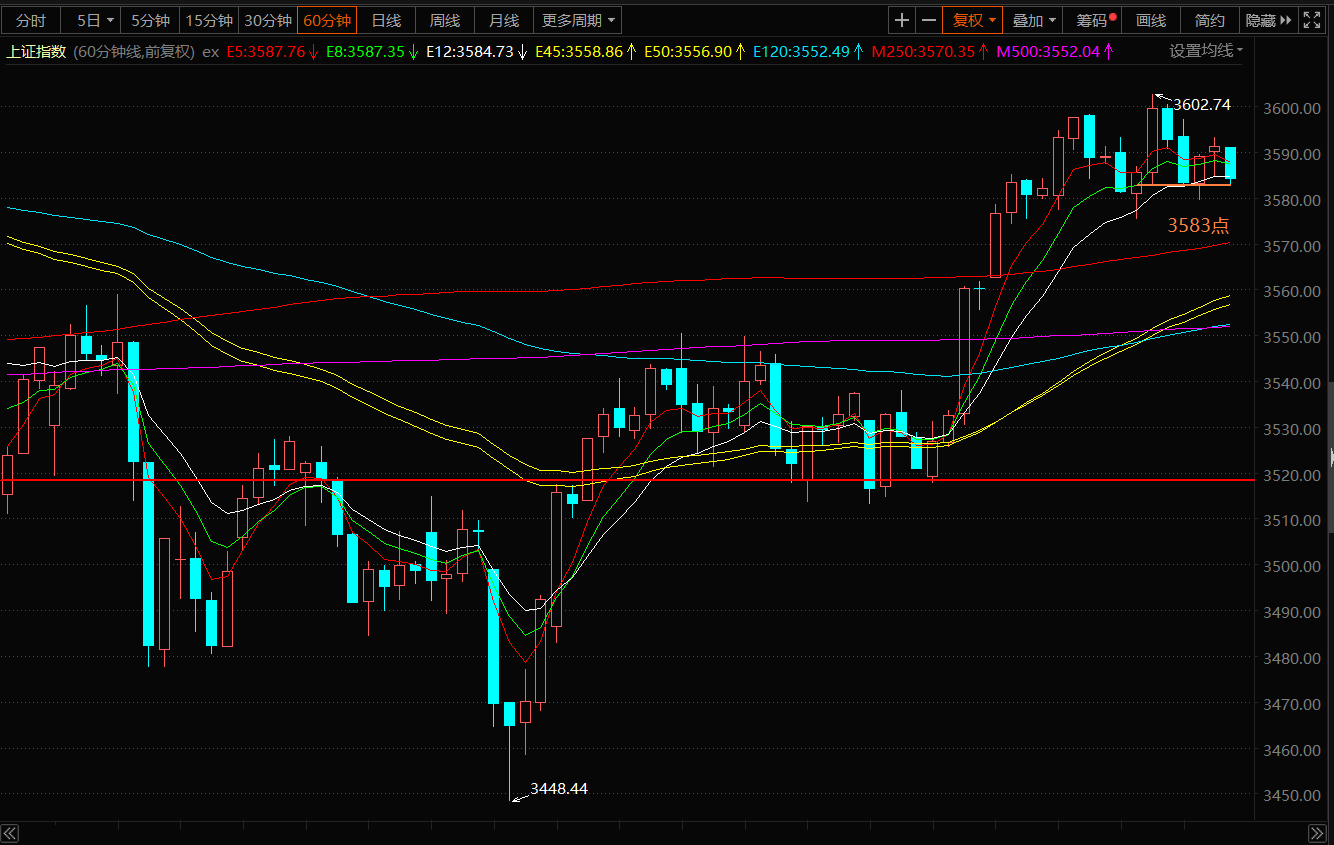Select the E8:3587.35 moving average label

[372, 51]
